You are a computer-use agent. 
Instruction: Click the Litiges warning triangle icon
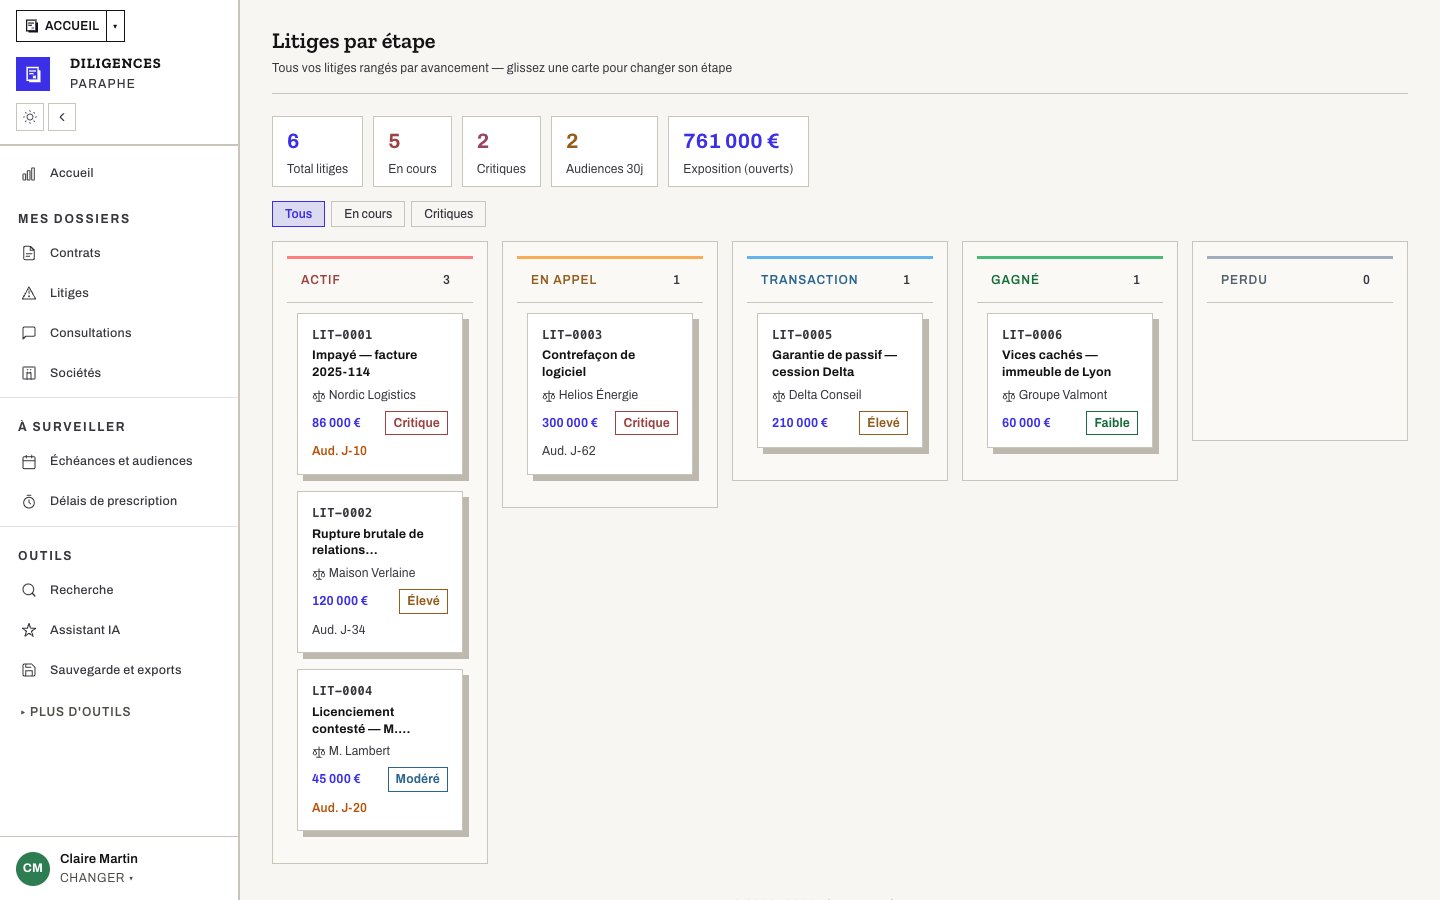pos(29,293)
